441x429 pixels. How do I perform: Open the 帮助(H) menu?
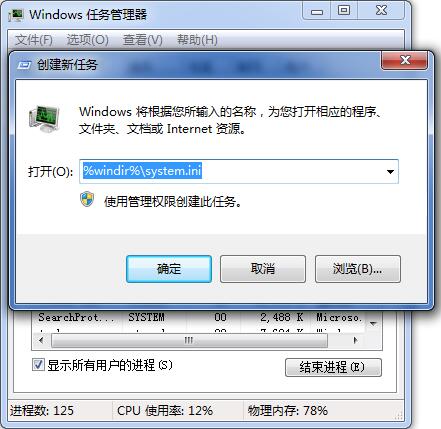[197, 40]
